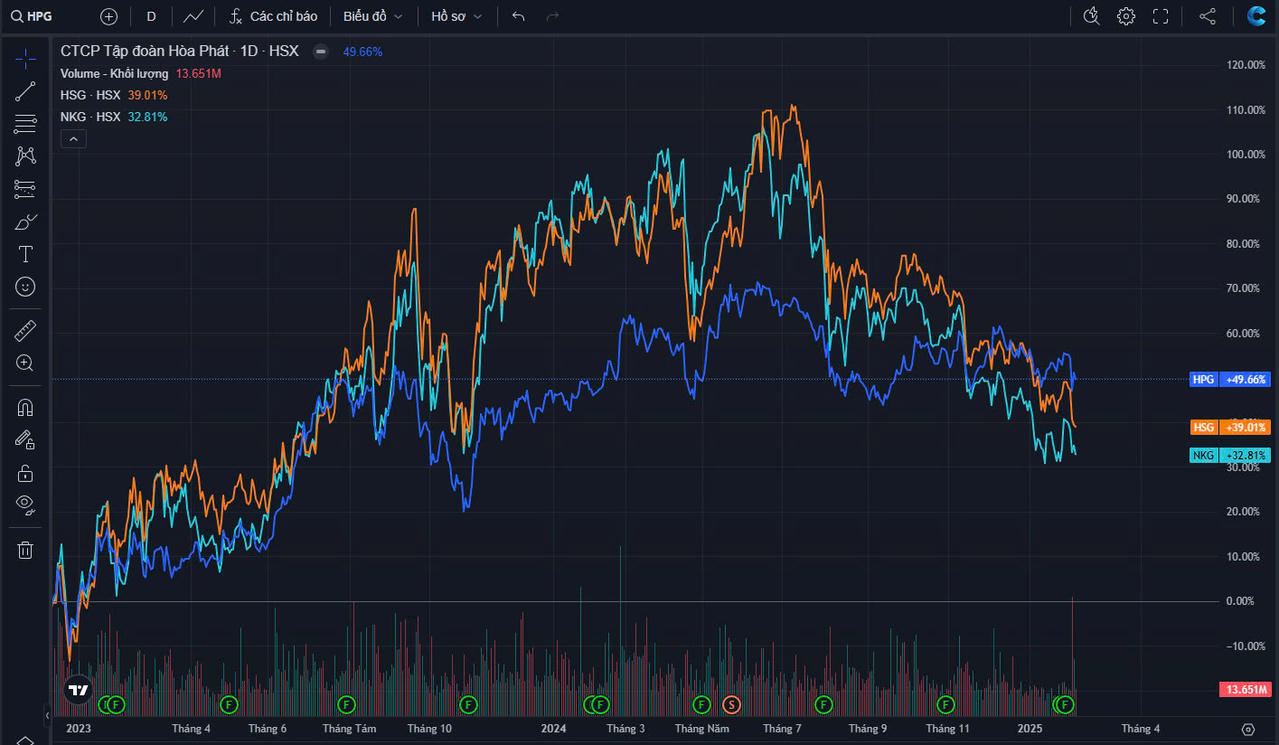The image size is (1279, 745).
Task: Open Các chỉ báo indicators menu
Action: point(272,16)
